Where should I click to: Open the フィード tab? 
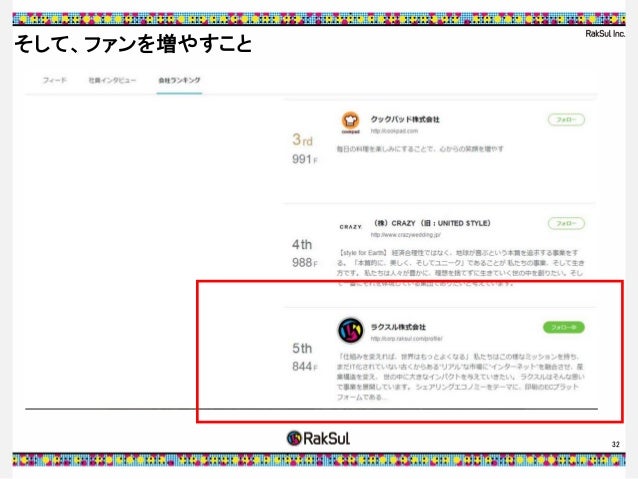55,80
